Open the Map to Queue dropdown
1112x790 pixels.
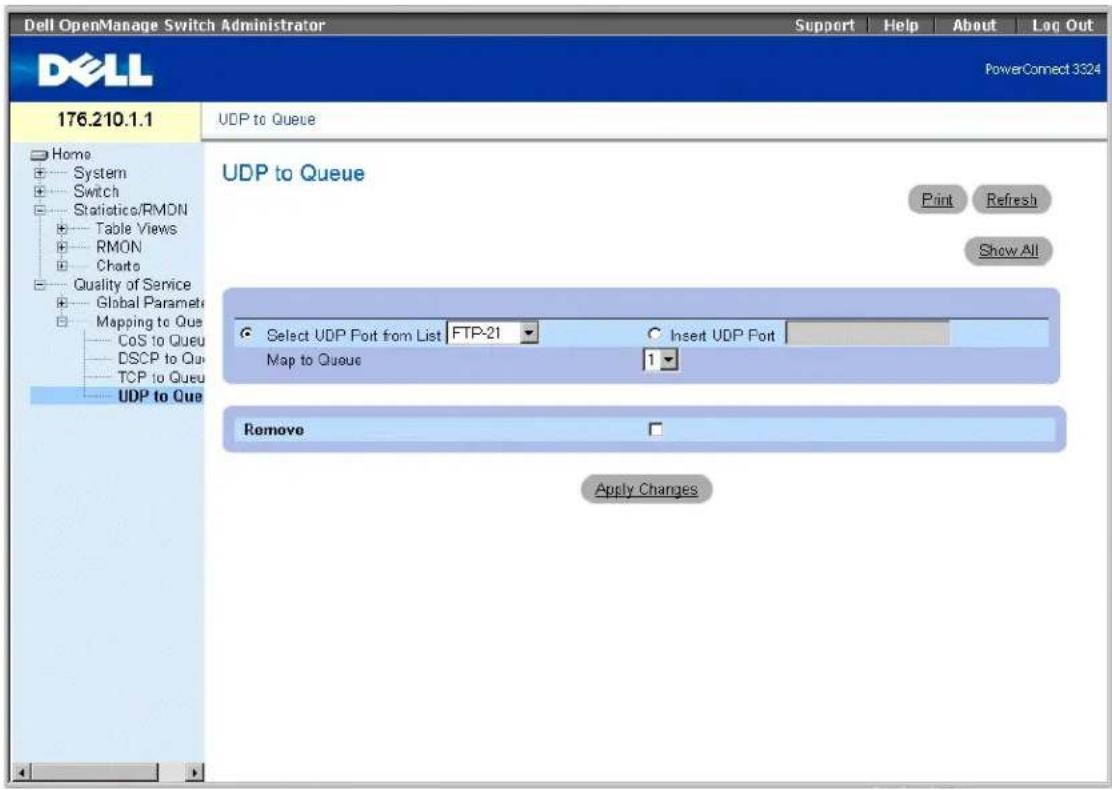coord(660,360)
